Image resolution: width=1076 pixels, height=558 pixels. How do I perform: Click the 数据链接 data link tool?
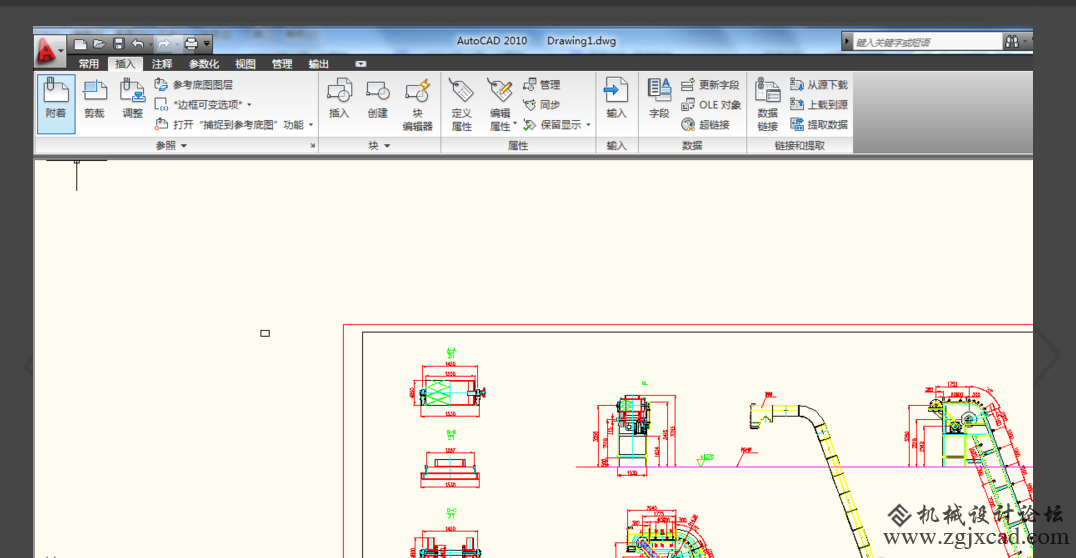767,105
